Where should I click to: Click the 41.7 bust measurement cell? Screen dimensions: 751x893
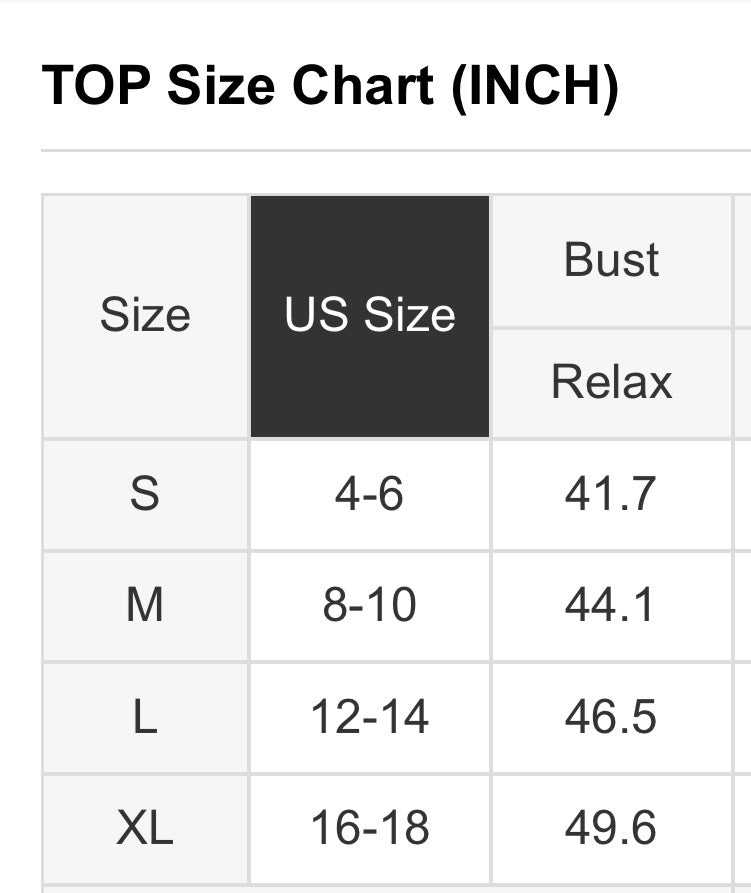(612, 494)
